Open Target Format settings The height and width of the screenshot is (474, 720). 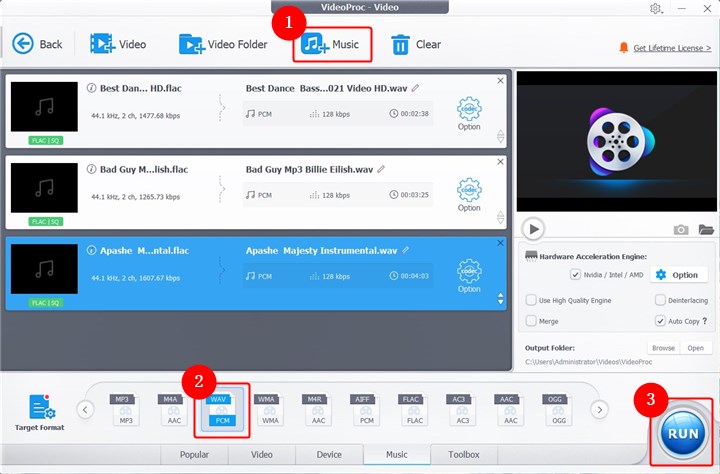tap(40, 412)
